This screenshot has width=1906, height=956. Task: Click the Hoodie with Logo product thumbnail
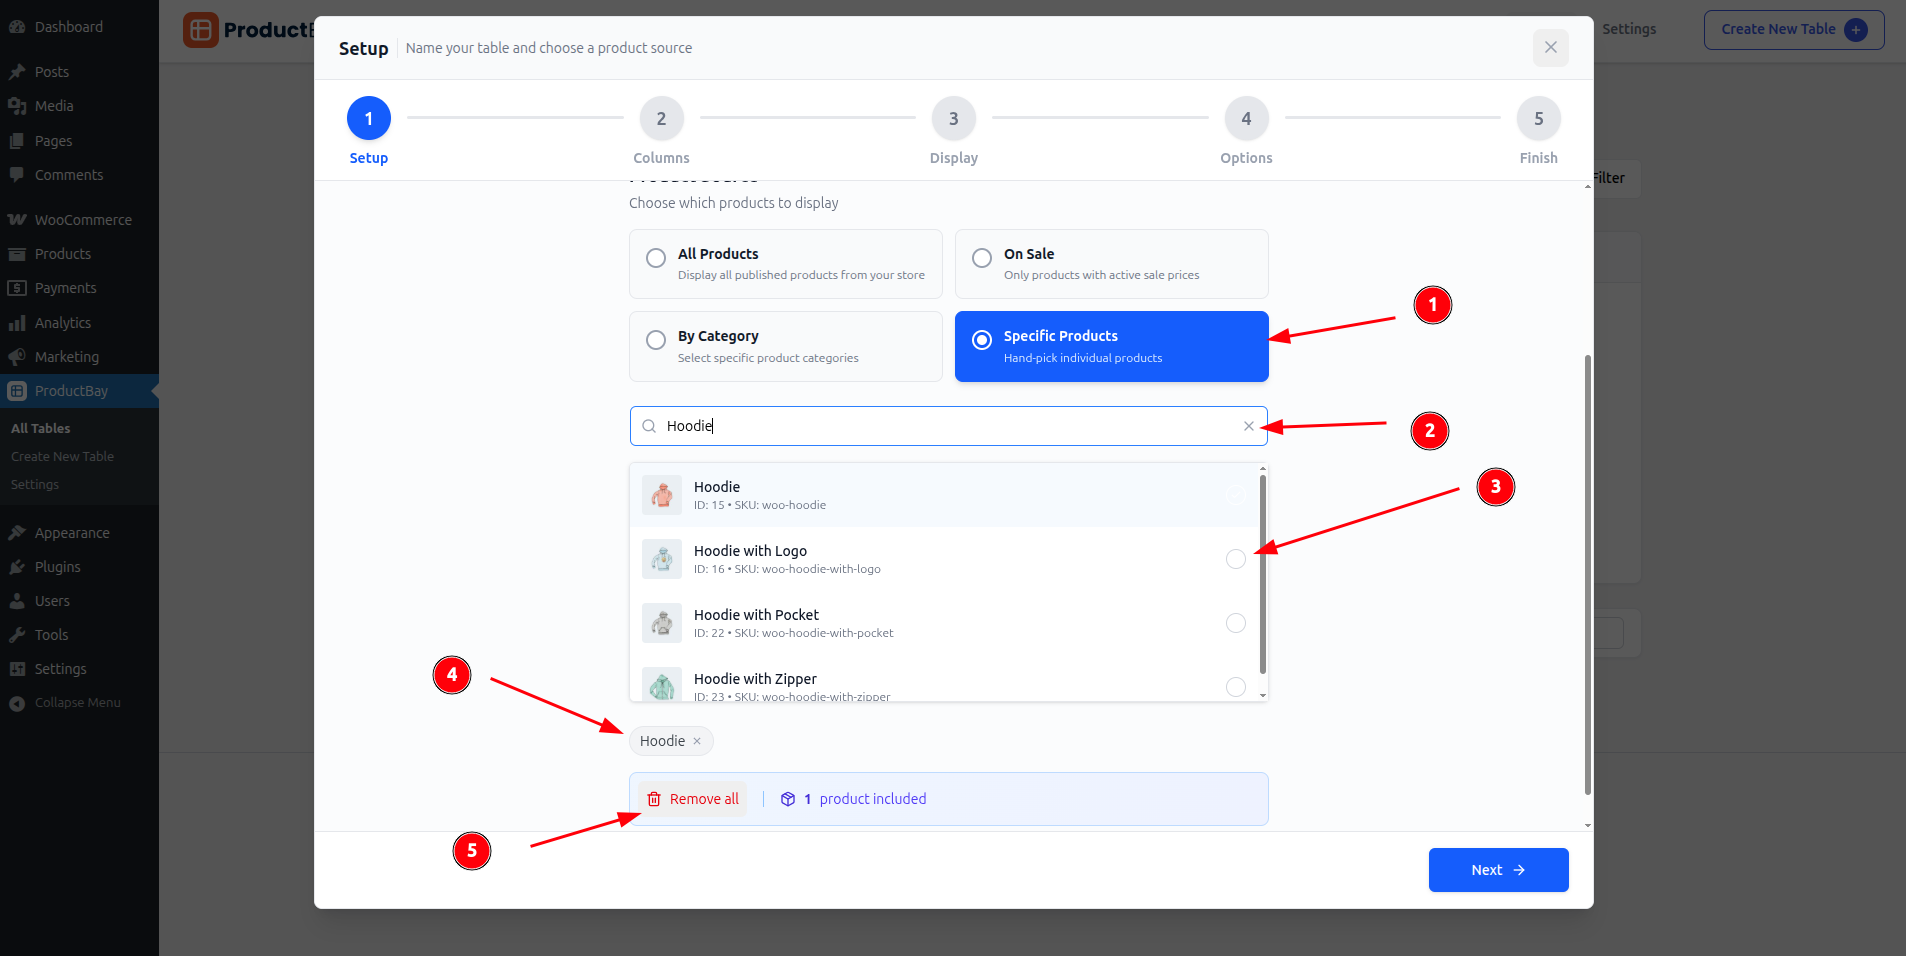pos(661,559)
